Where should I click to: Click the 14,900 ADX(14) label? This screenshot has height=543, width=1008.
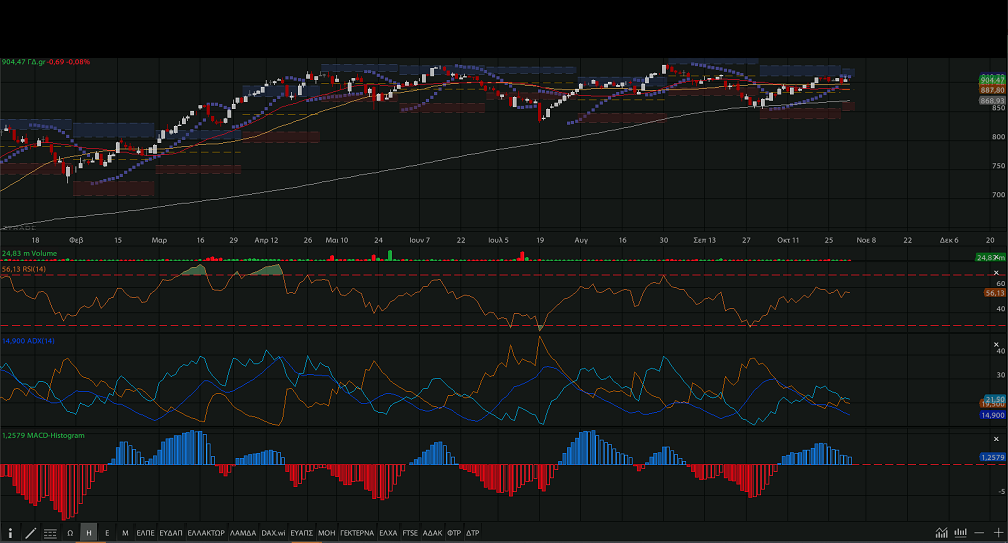click(x=28, y=341)
